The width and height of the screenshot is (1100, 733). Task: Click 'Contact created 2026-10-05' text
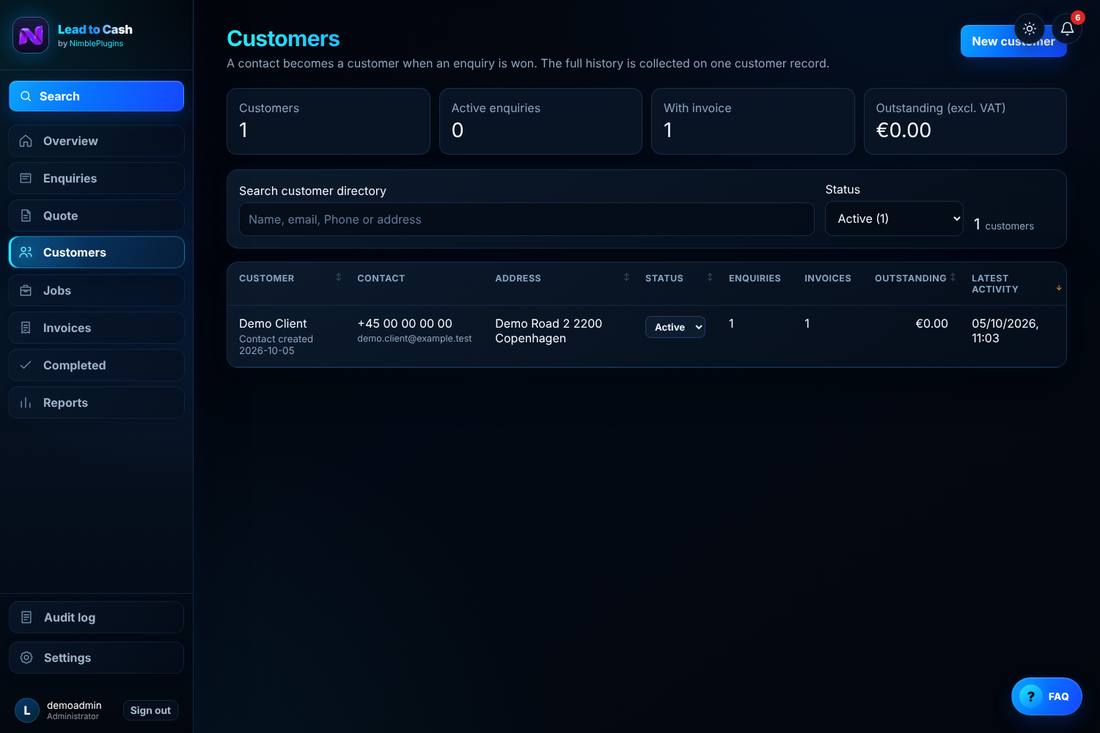(276, 344)
